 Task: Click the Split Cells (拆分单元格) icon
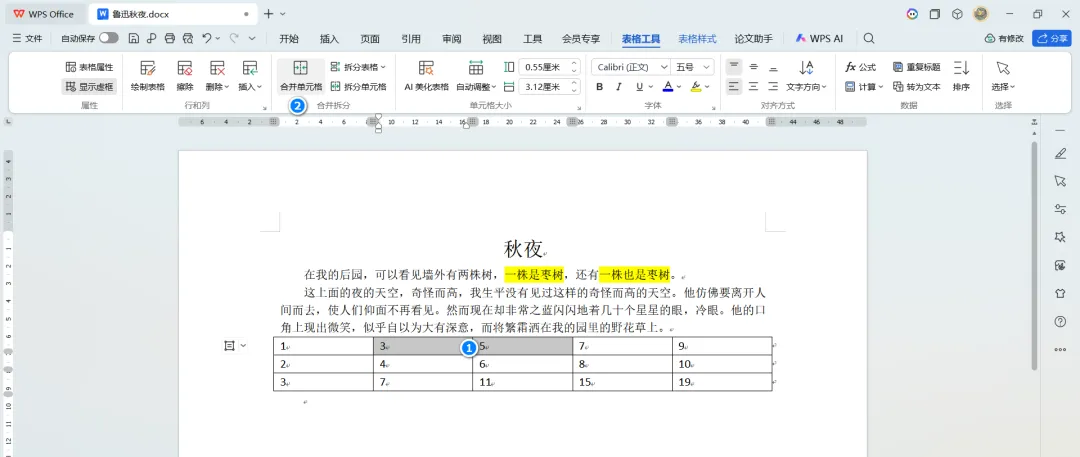point(335,87)
